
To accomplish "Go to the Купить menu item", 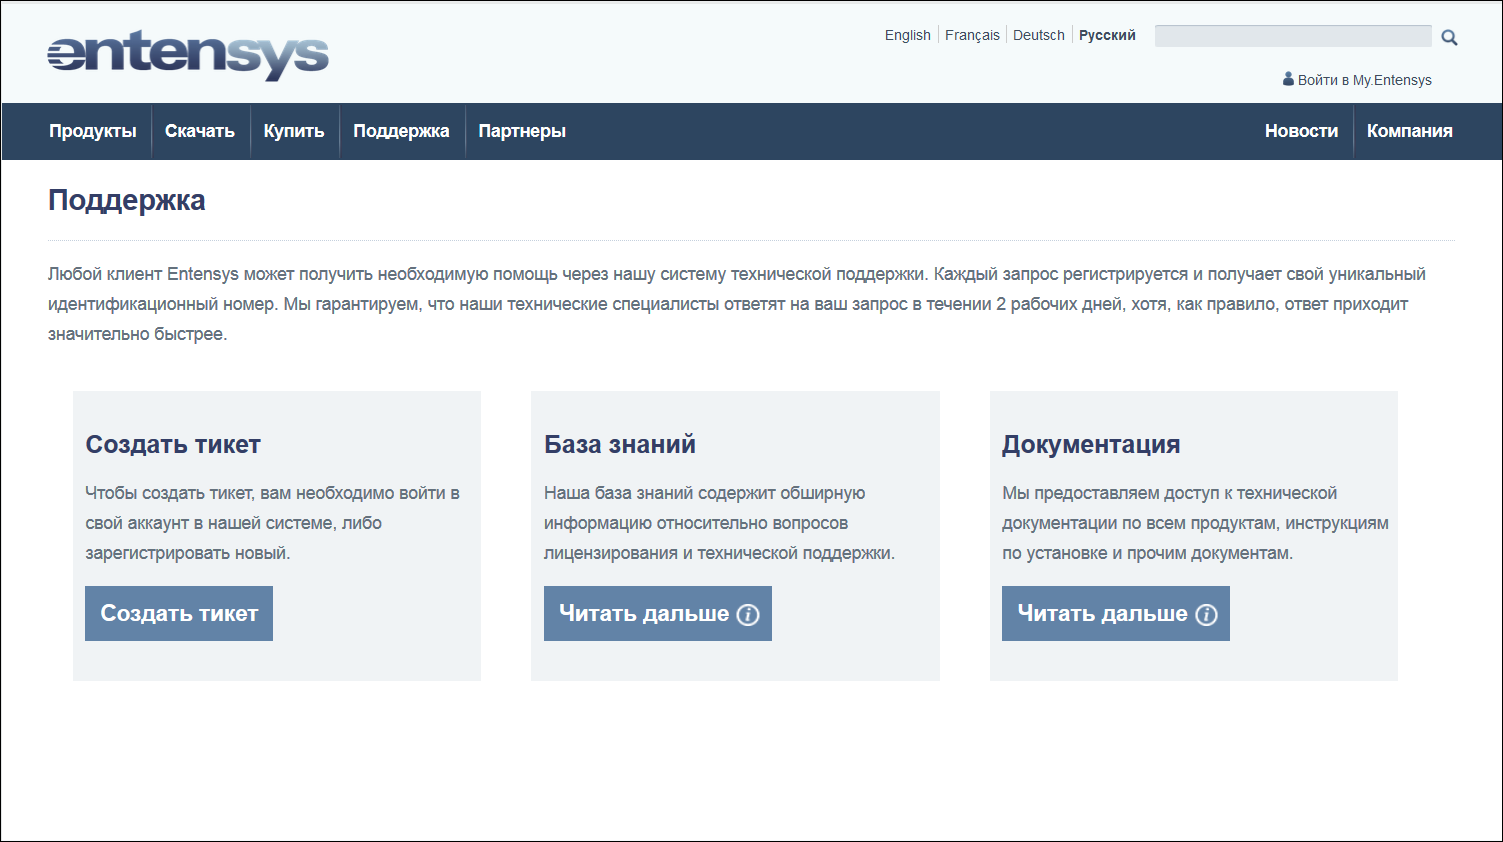I will (x=294, y=131).
